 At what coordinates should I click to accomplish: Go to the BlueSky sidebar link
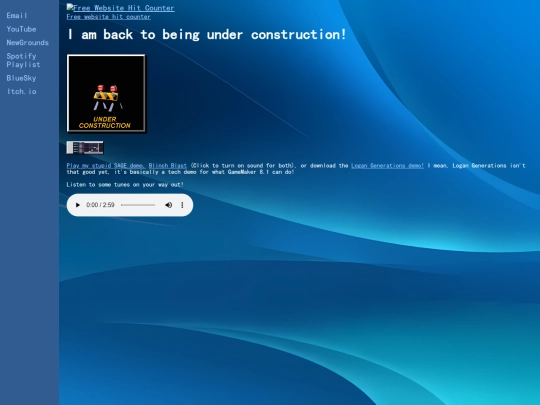pos(21,78)
